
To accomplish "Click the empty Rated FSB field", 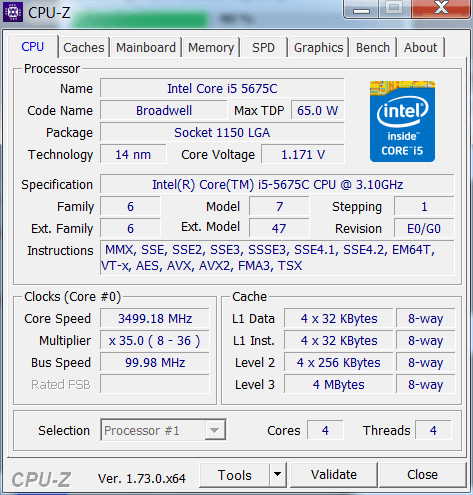I will (x=155, y=384).
